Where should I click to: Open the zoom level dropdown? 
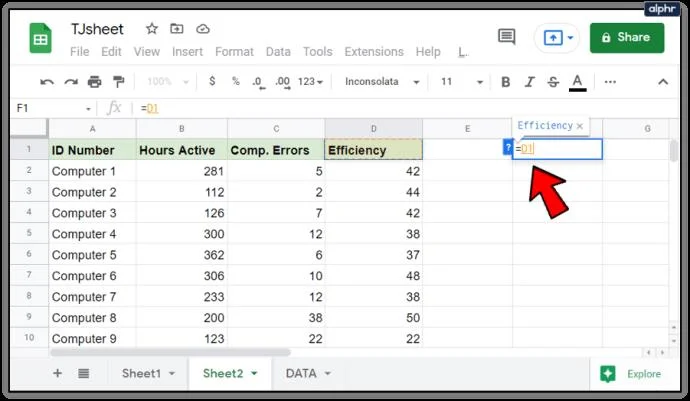pyautogui.click(x=168, y=82)
